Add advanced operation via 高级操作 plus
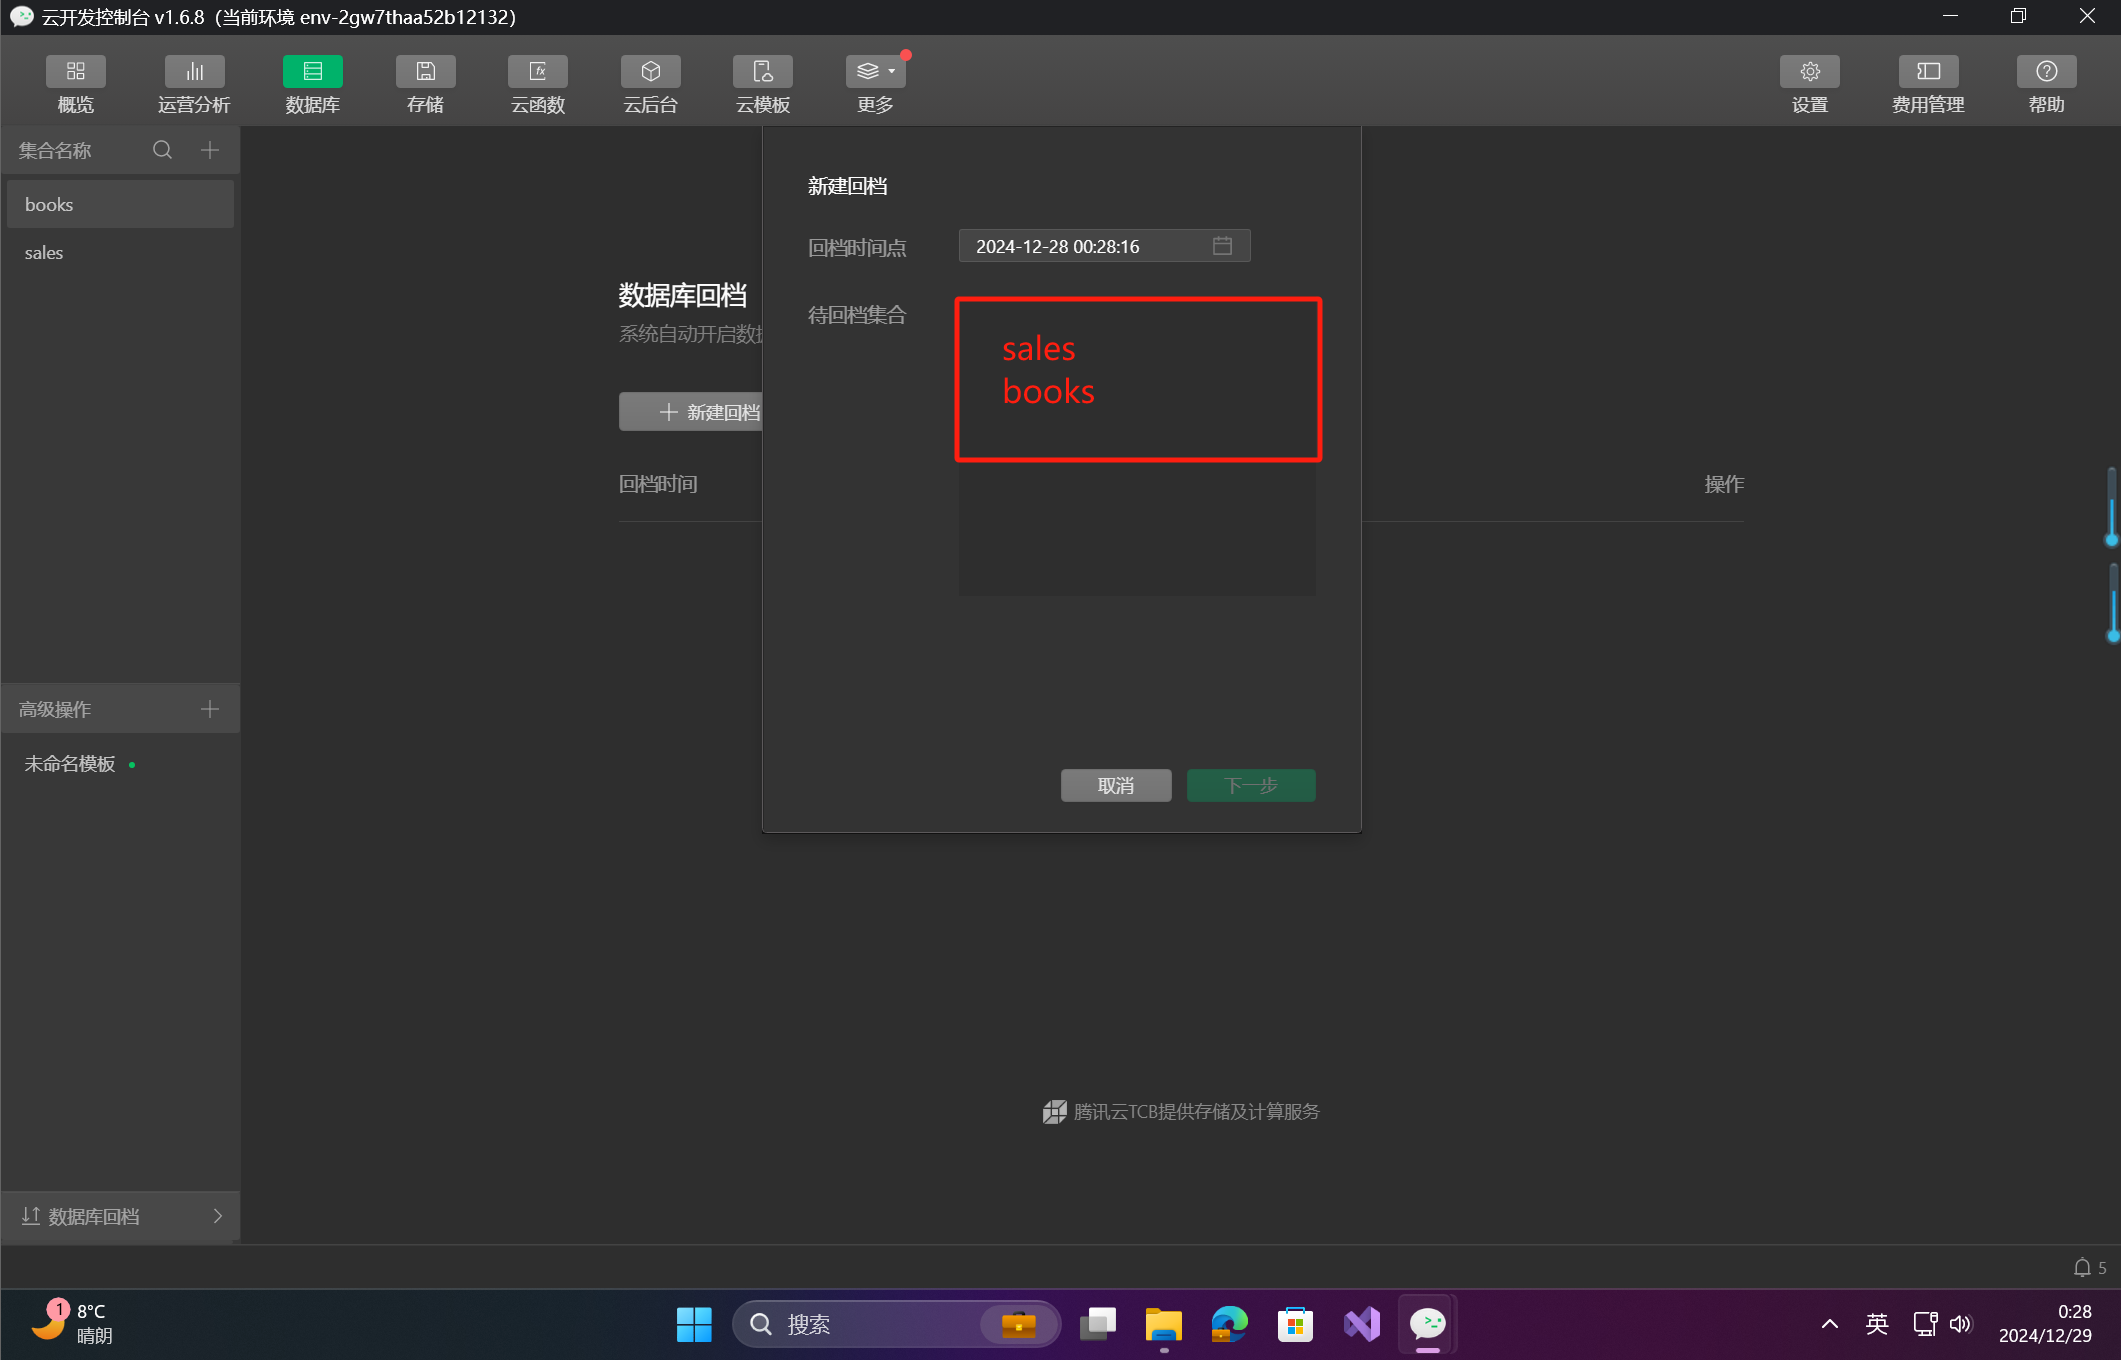 (x=210, y=709)
